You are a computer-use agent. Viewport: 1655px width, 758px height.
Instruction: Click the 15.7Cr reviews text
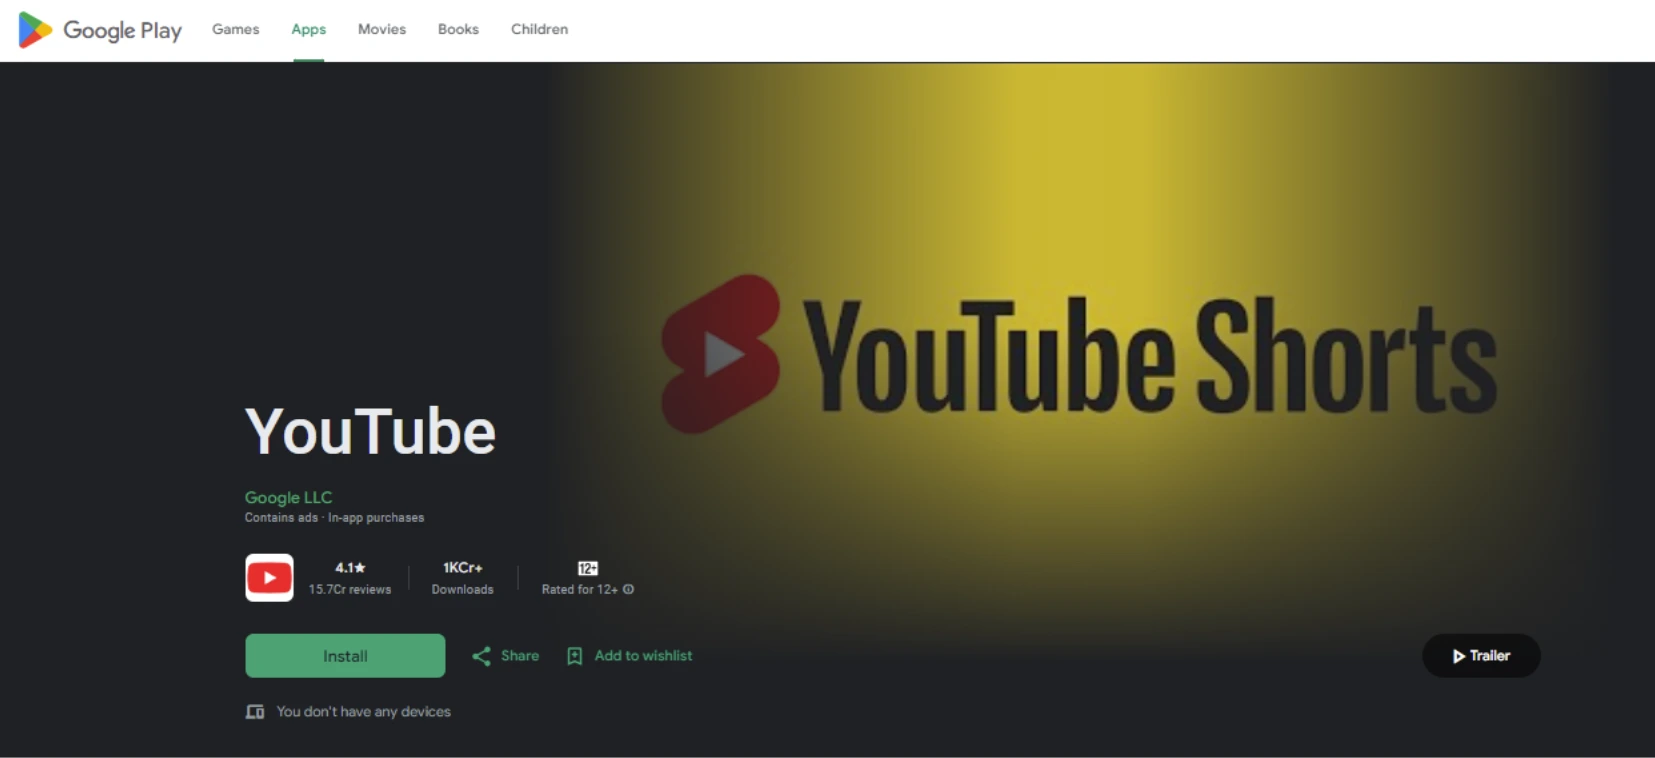coord(350,589)
